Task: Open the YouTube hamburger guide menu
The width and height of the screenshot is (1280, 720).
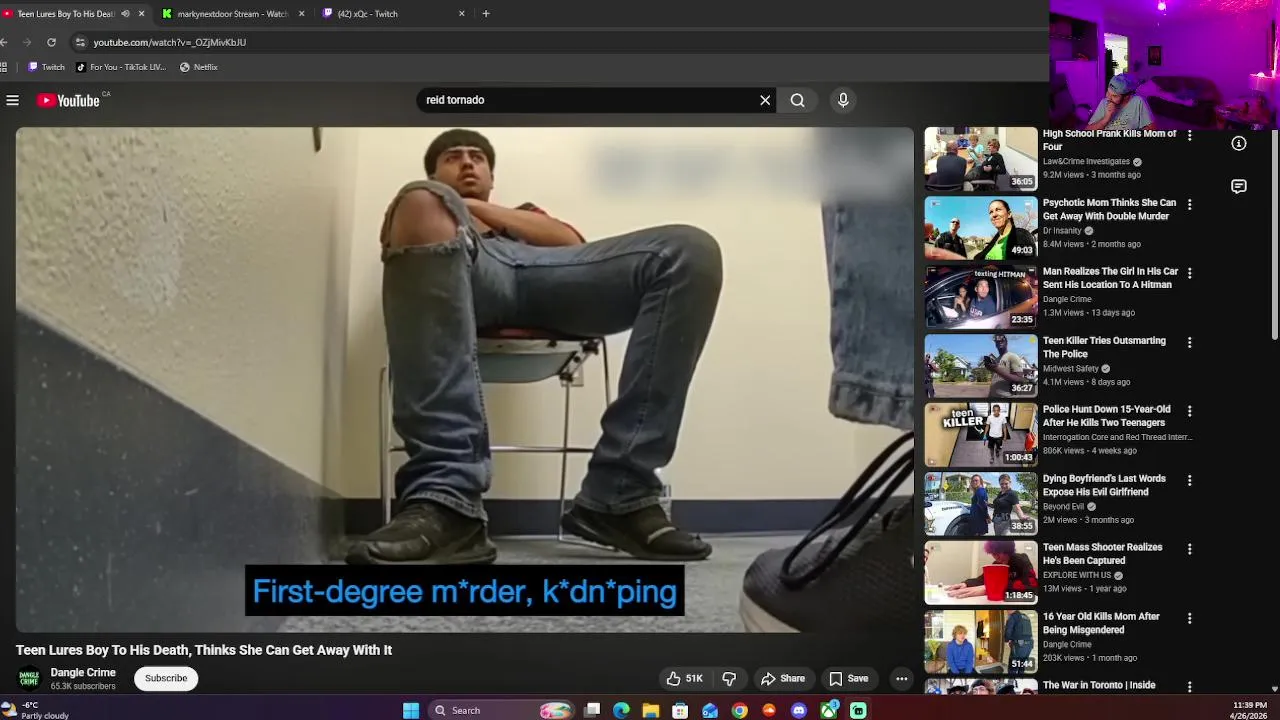Action: pyautogui.click(x=12, y=100)
